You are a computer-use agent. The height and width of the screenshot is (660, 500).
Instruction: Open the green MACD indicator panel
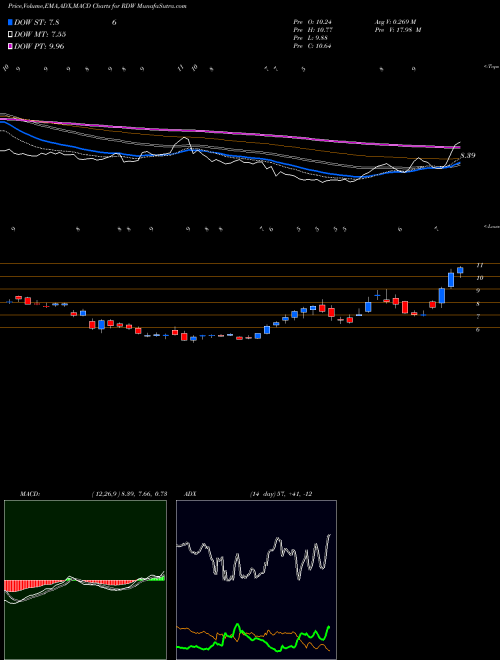pos(85,580)
